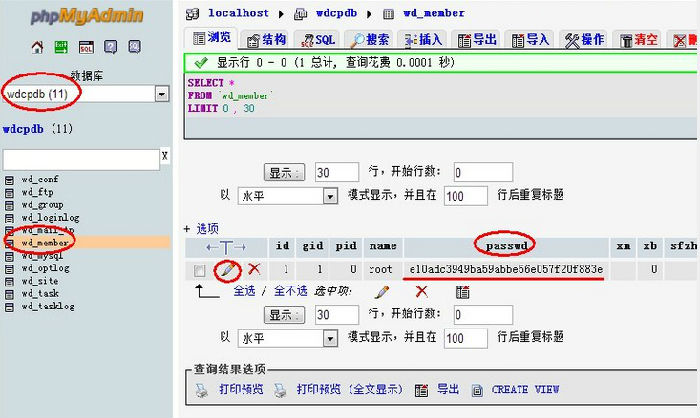Click the log out icon beside home

[x=62, y=47]
